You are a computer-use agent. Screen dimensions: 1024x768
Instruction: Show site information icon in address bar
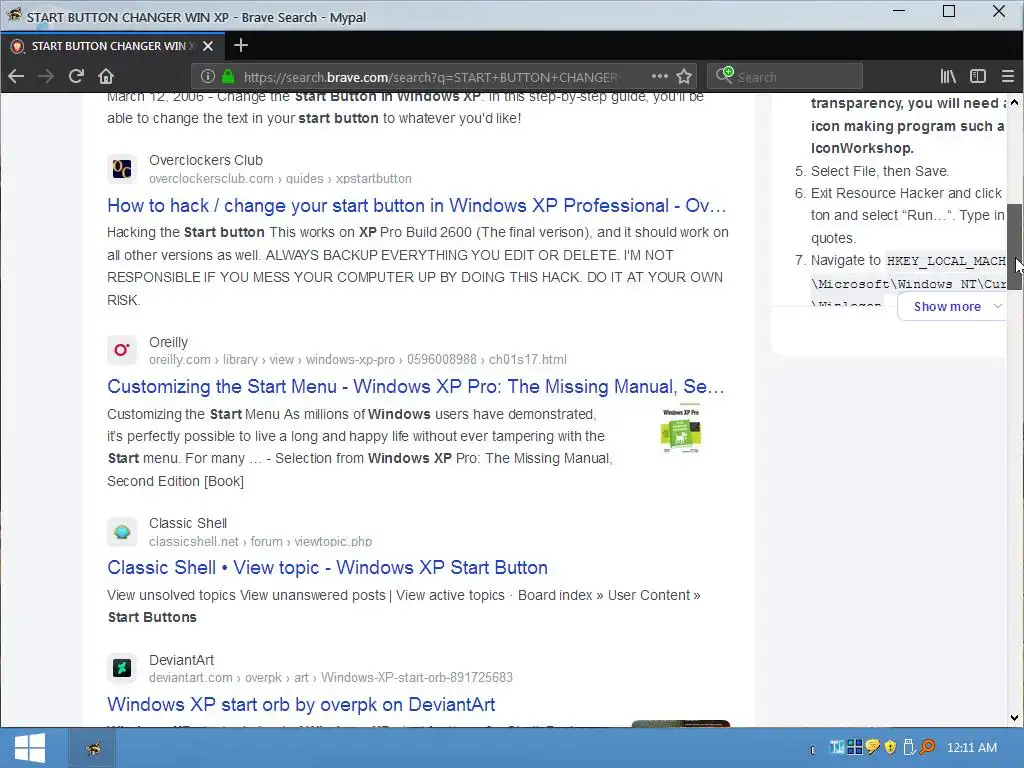tap(208, 76)
